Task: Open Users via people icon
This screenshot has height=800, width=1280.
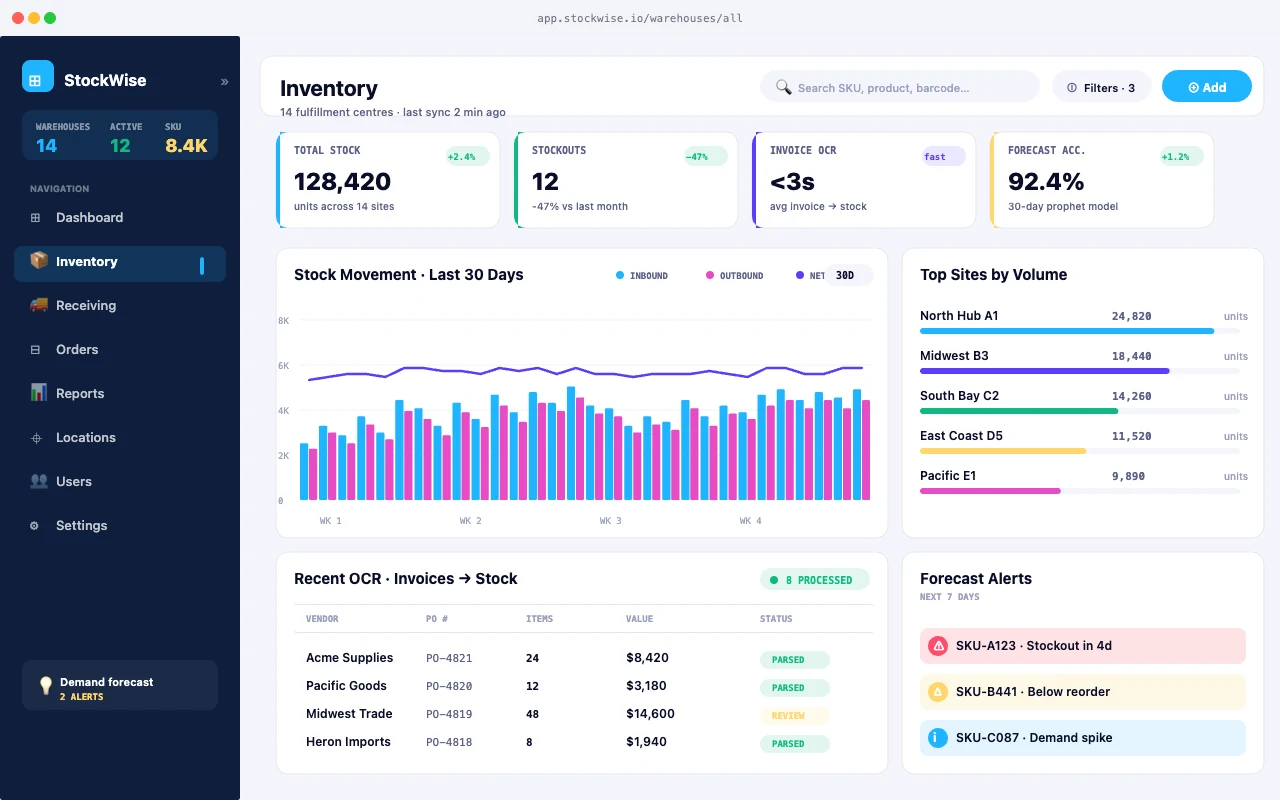Action: coord(39,481)
